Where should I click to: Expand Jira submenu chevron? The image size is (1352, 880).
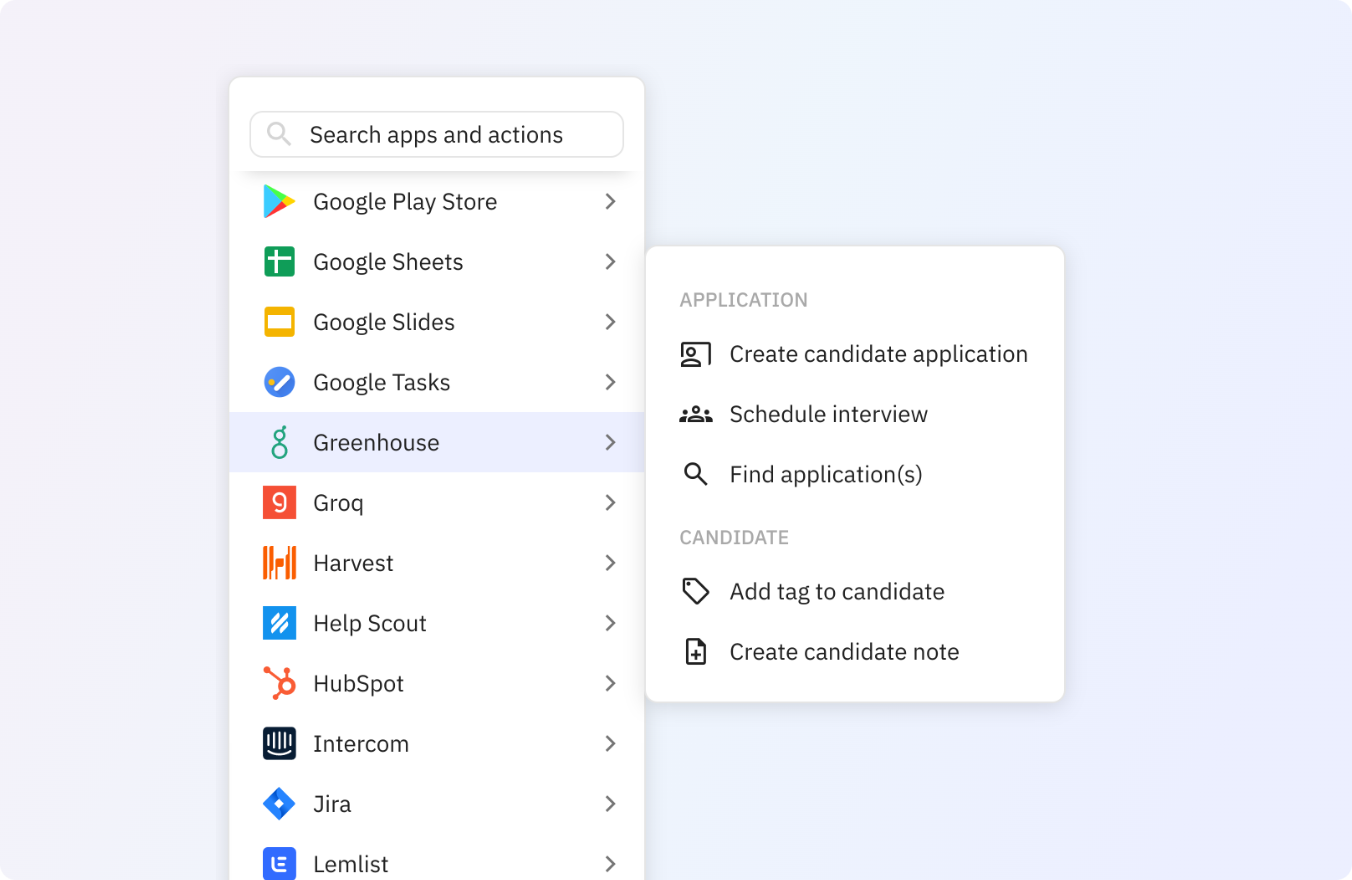coord(610,803)
